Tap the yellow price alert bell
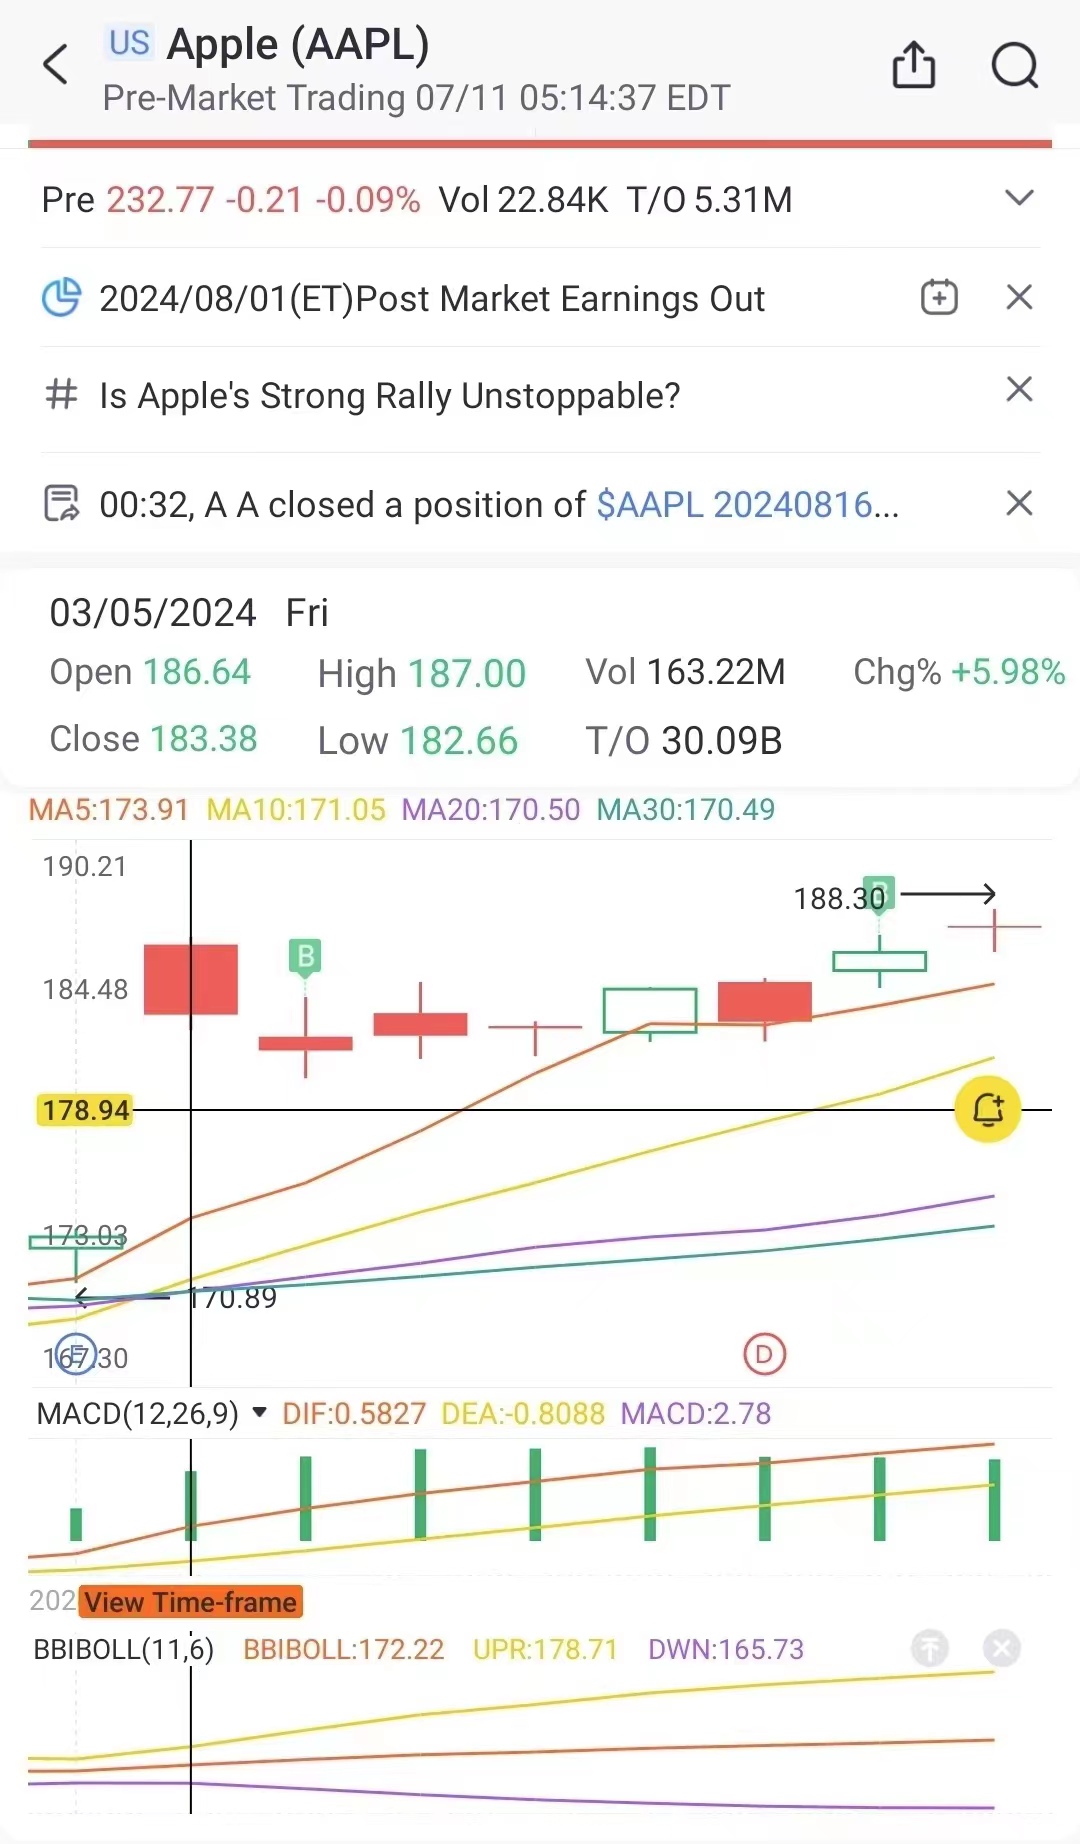1080x1844 pixels. (x=987, y=1109)
